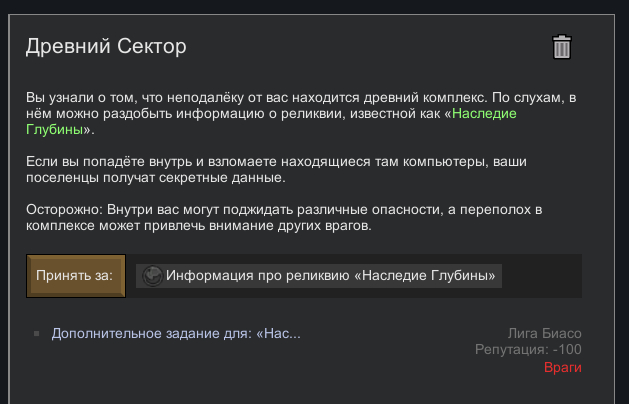629x404 pixels.
Task: Click the red Враги status
Action: click(x=562, y=367)
